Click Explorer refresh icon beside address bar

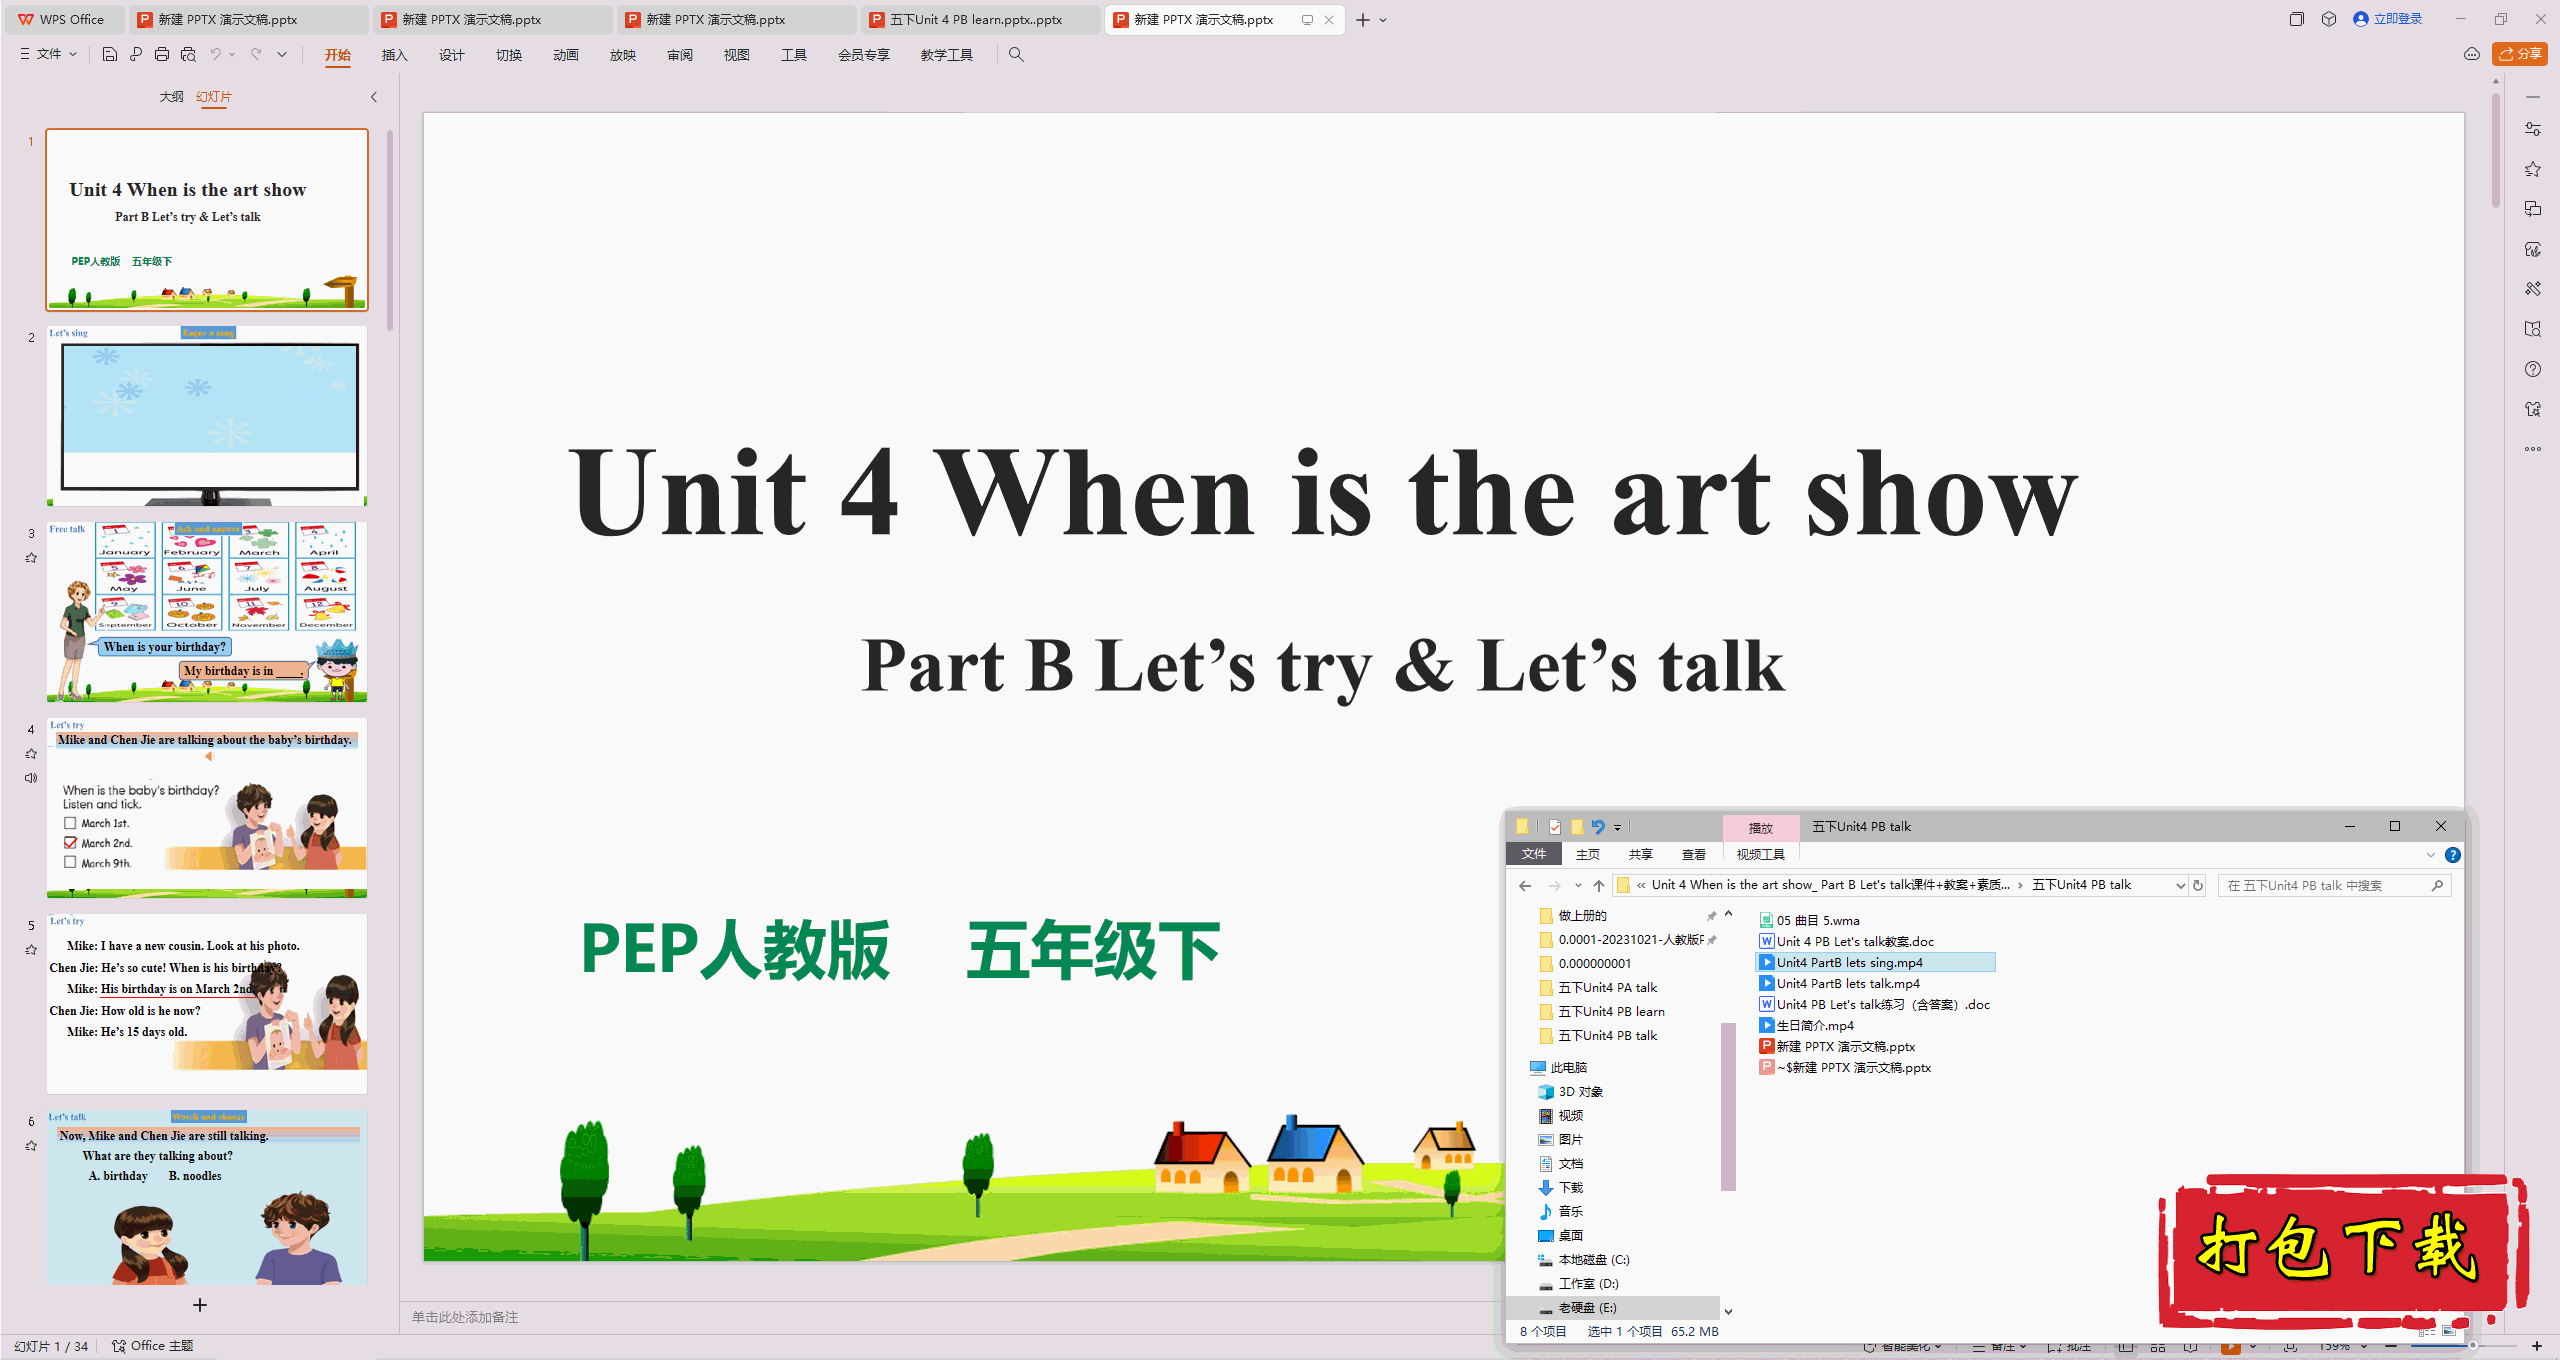pos(2198,885)
